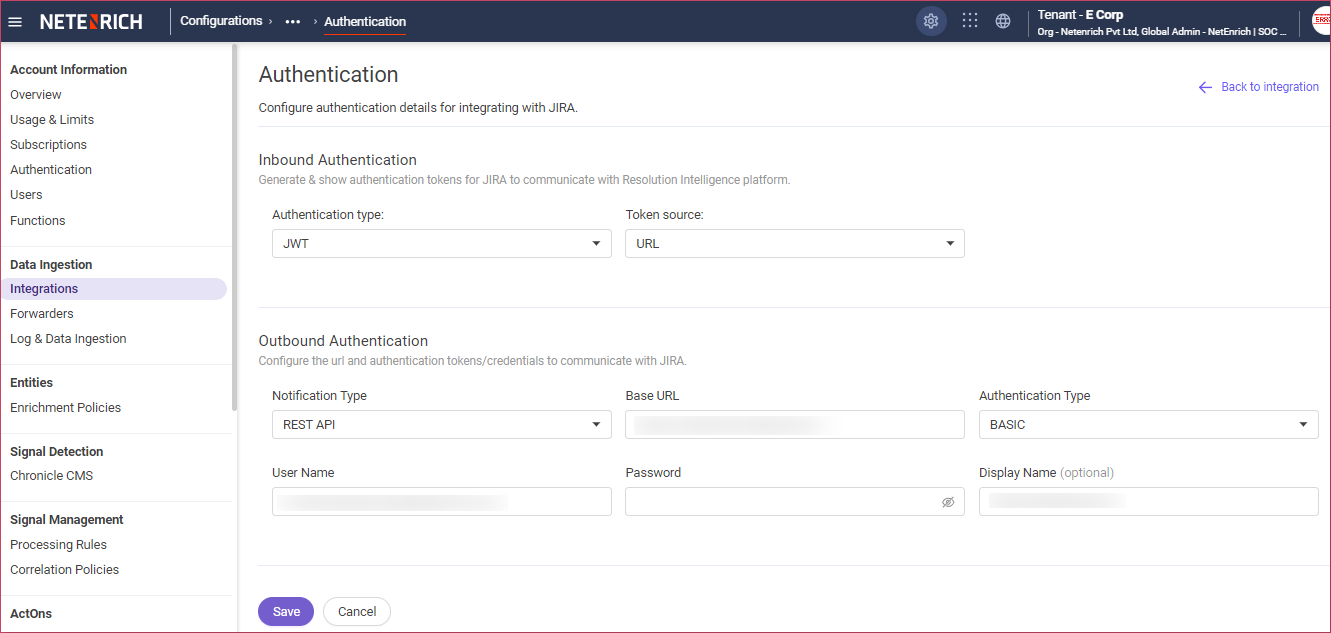Open the Authentication type dropdown showing JWT
Viewport: 1331px width, 633px height.
click(x=441, y=243)
